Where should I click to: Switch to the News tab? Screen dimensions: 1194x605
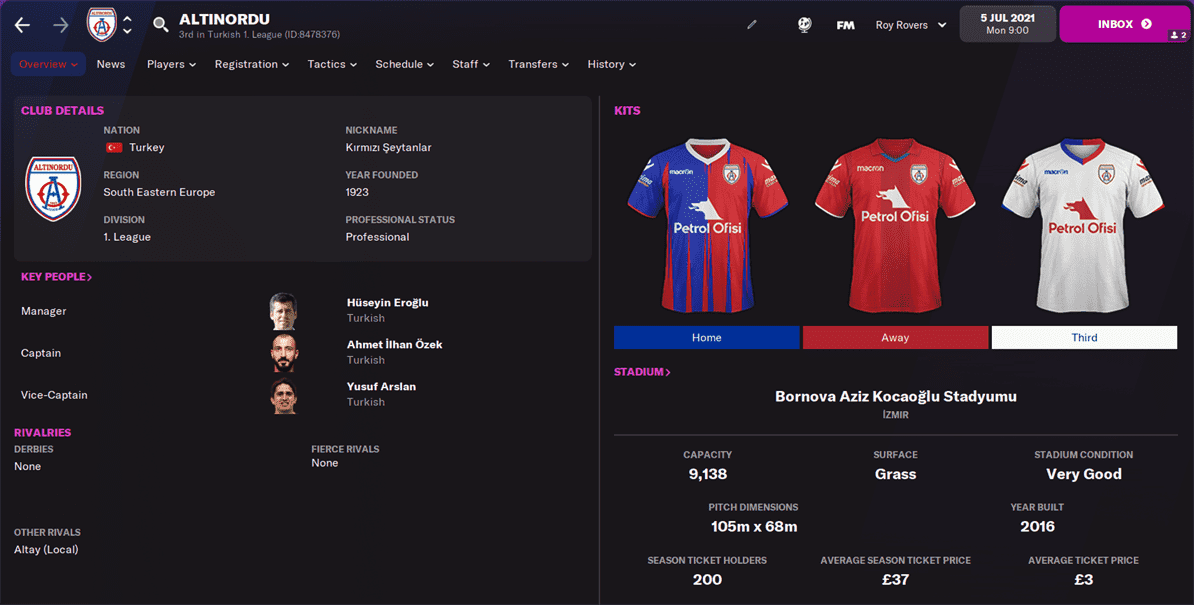[x=110, y=64]
